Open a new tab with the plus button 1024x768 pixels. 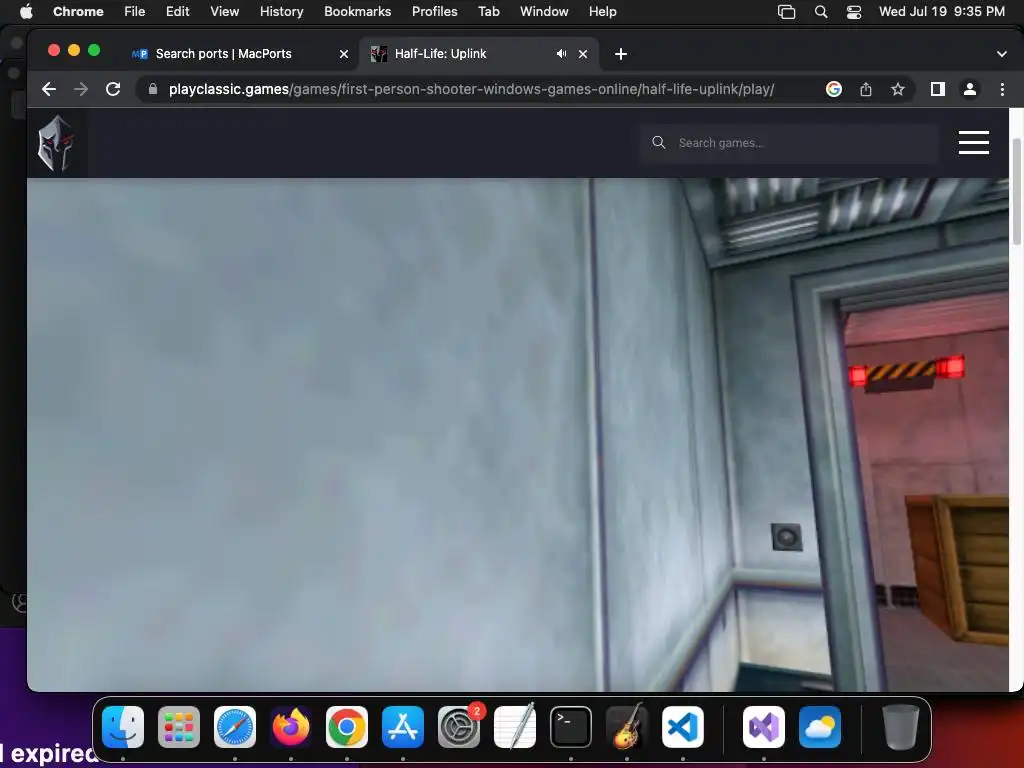[620, 54]
